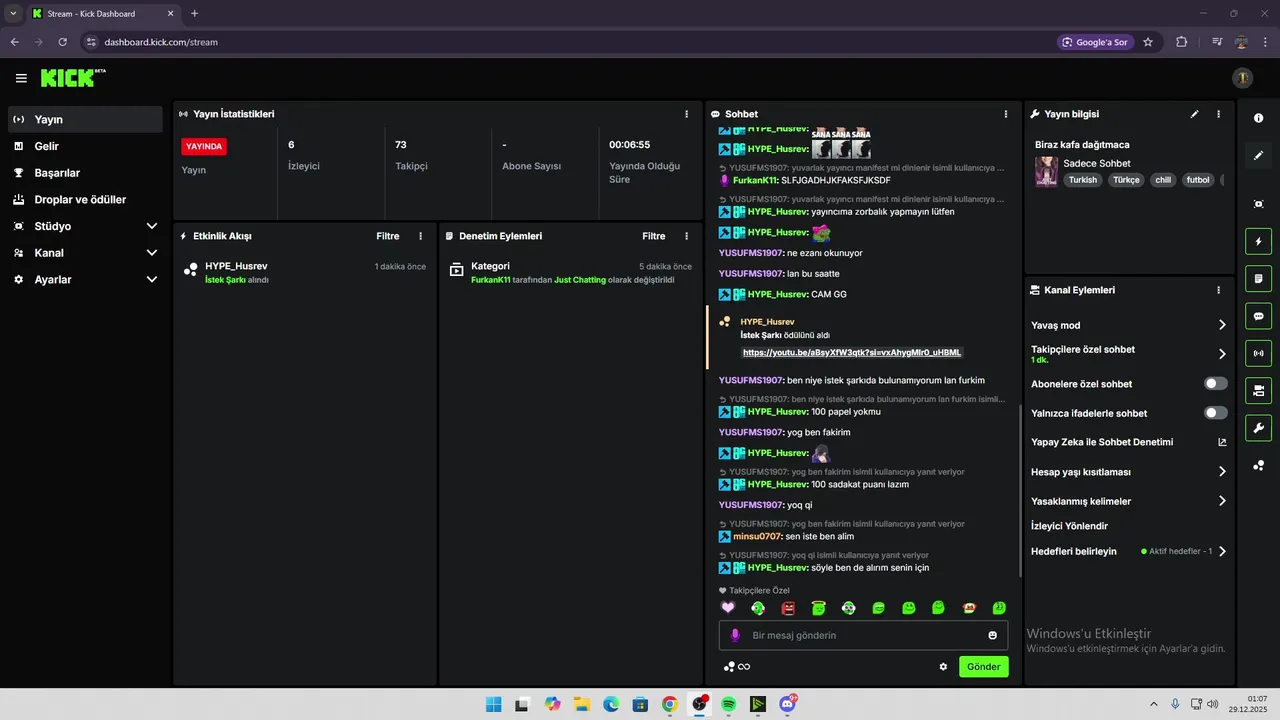The height and width of the screenshot is (720, 1280).
Task: Open options menu of Kanal Eylemleri panel
Action: [1218, 290]
